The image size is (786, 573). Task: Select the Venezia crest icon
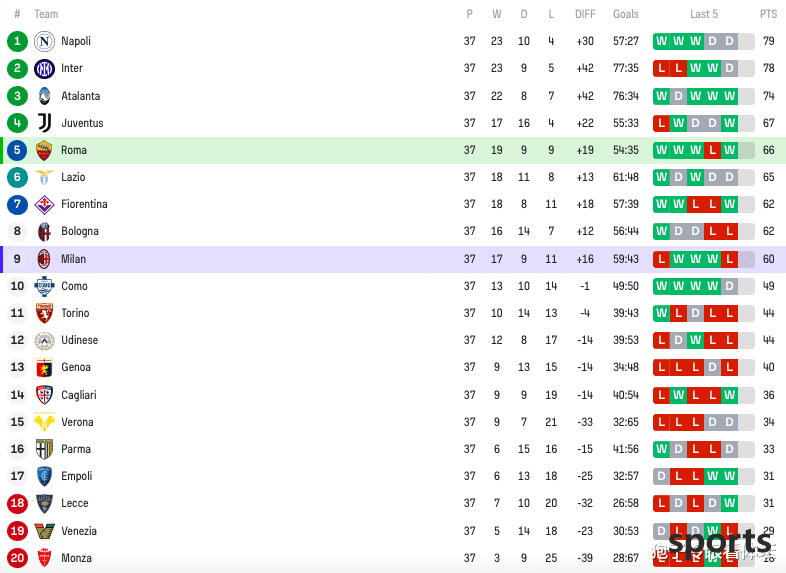coord(44,530)
